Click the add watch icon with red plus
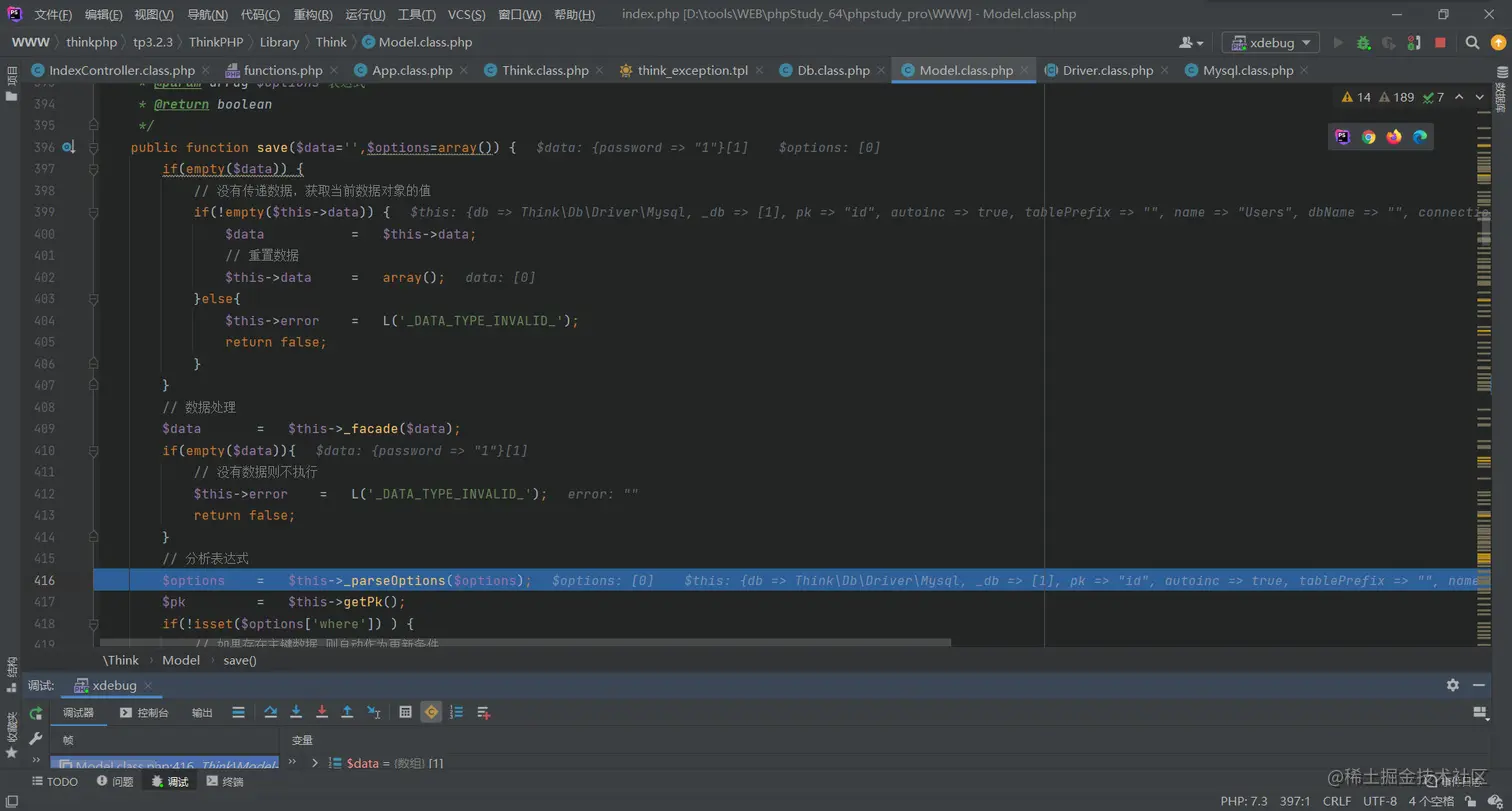Viewport: 1512px width, 811px height. 483,712
